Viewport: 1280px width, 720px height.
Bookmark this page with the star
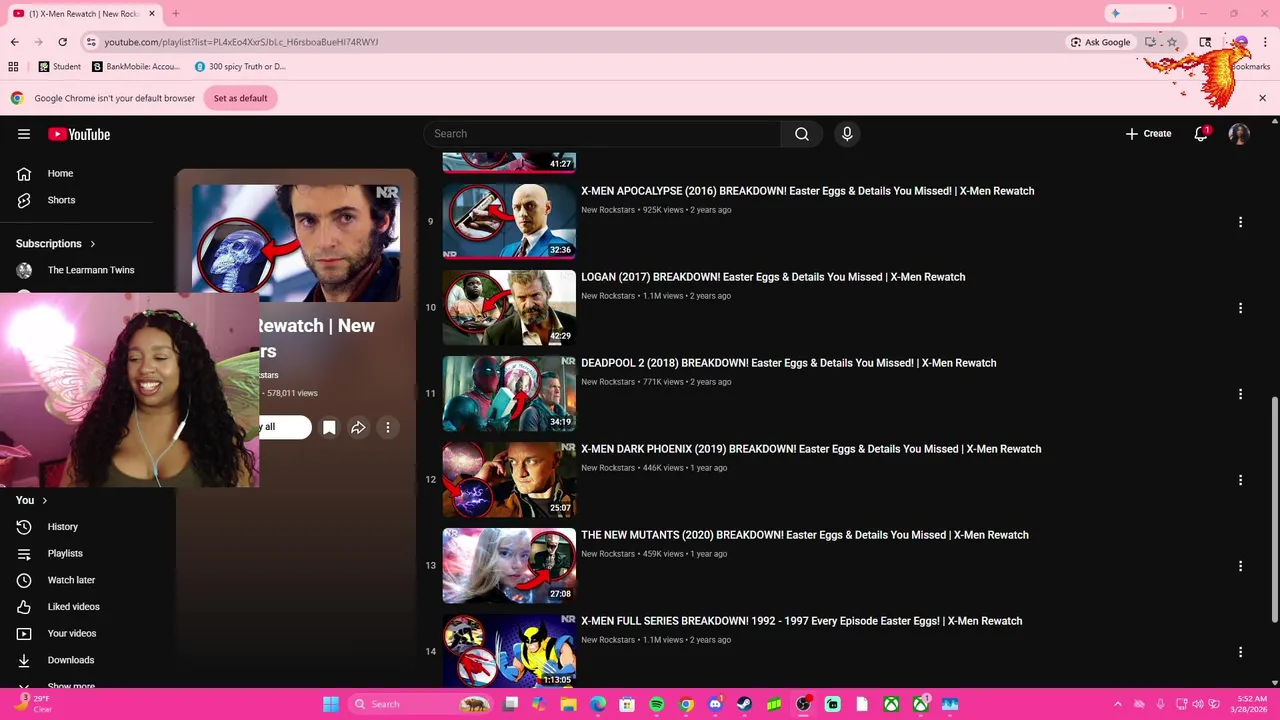tap(1172, 42)
